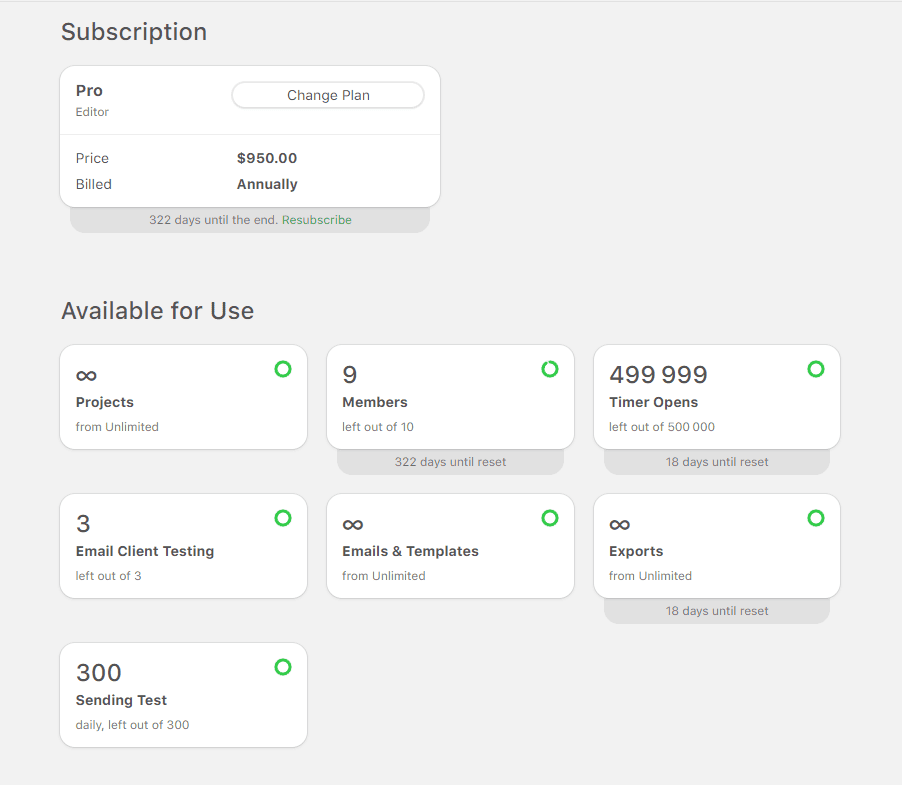The width and height of the screenshot is (902, 785).
Task: Click the Sending Test card
Action: point(183,694)
